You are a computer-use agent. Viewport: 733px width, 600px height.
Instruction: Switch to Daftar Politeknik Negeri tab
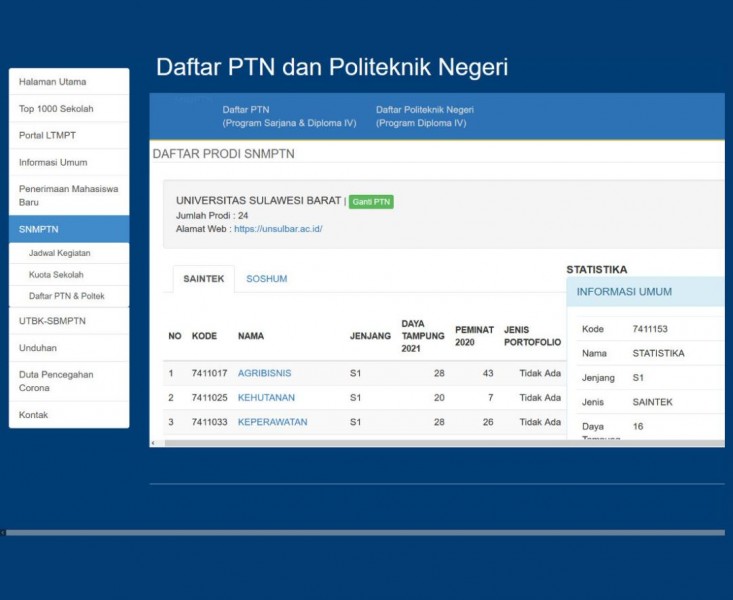click(x=424, y=116)
